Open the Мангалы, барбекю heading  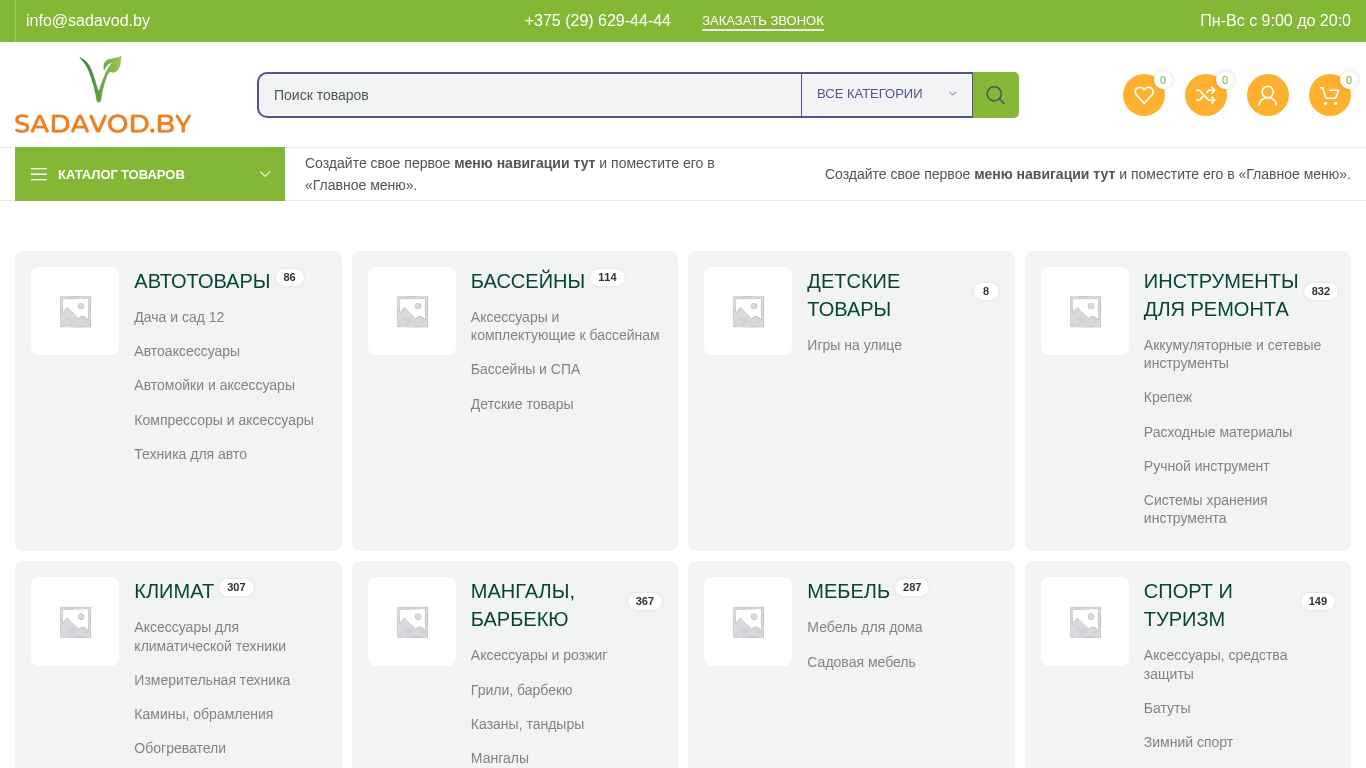point(523,605)
